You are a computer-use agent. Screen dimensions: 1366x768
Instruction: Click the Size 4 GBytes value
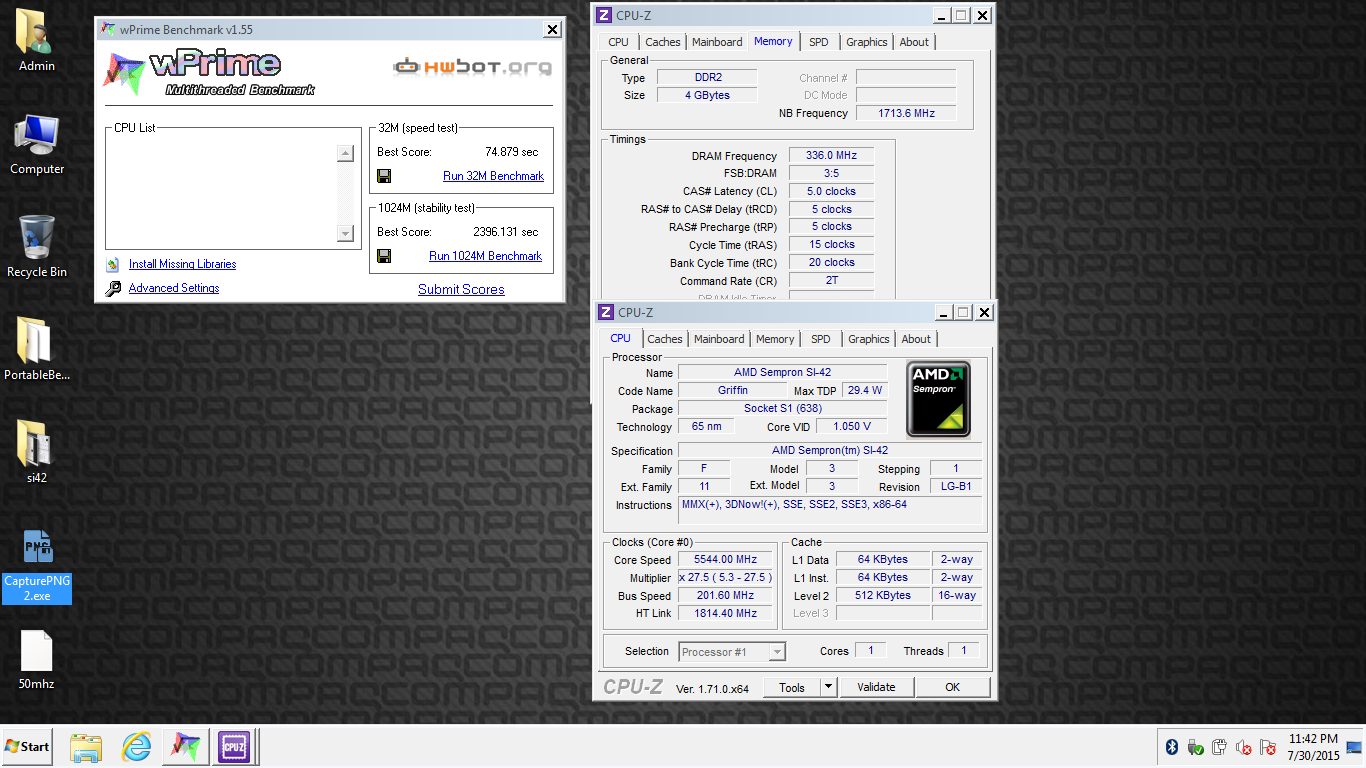point(707,96)
